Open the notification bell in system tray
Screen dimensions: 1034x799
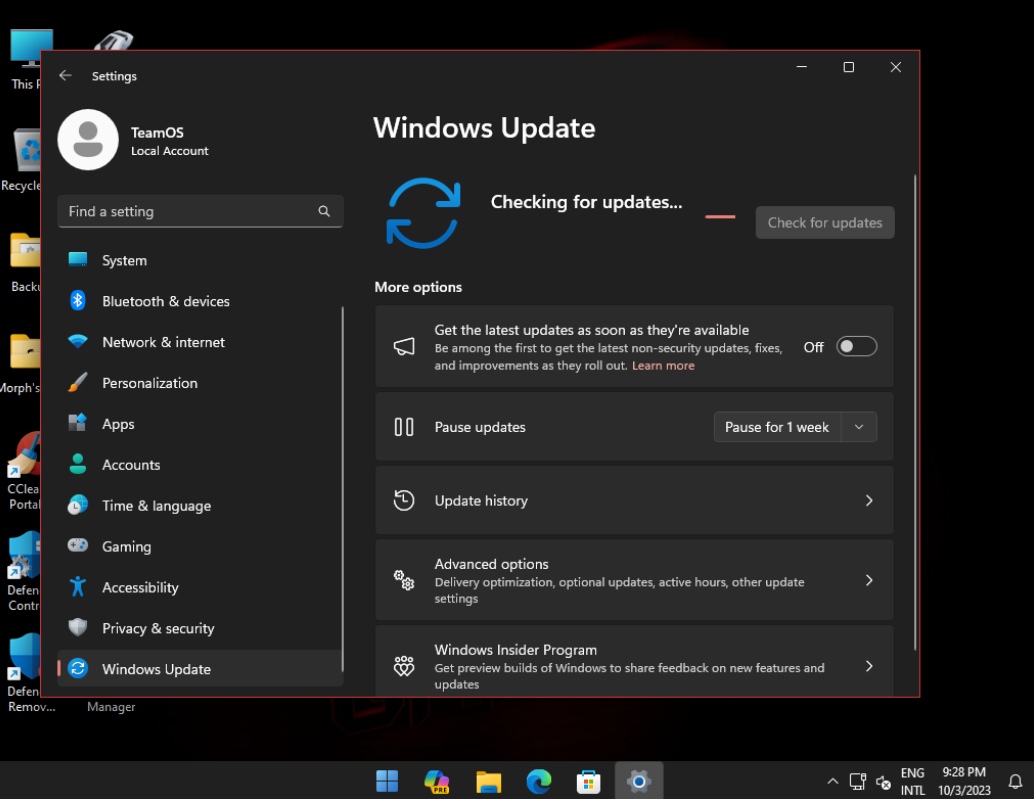pyautogui.click(x=1016, y=782)
